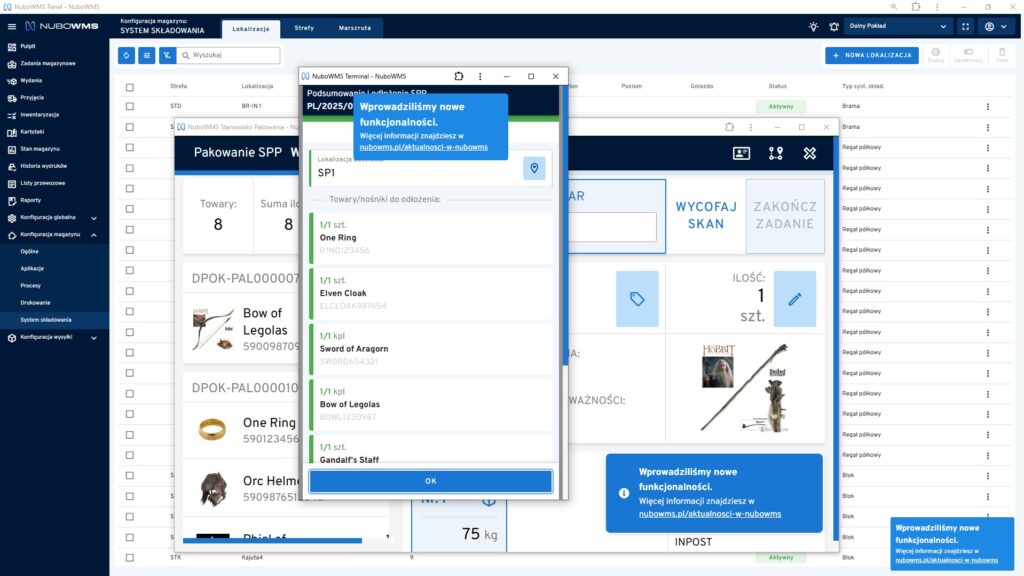1024x576 pixels.
Task: Toggle the select-all checkbox in table header
Action: [130, 86]
